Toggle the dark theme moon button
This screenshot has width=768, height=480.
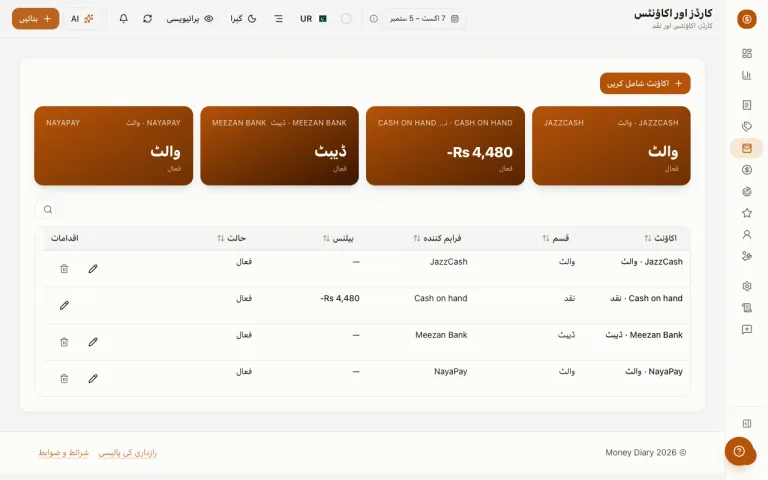243,19
